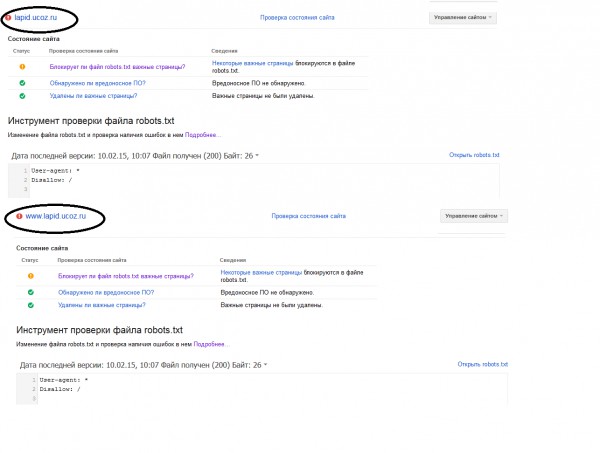This screenshot has height=453, width=600.
Task: Click first 'Проверка состояния сайта' link at top
Action: [x=297, y=18]
